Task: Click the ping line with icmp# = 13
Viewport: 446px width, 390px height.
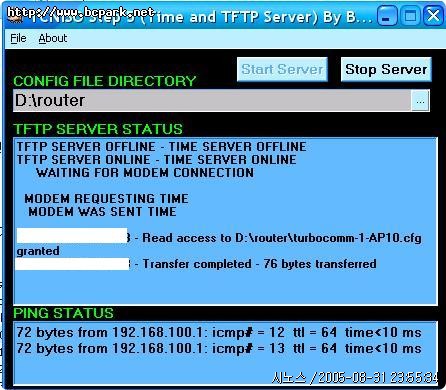Action: (x=219, y=348)
